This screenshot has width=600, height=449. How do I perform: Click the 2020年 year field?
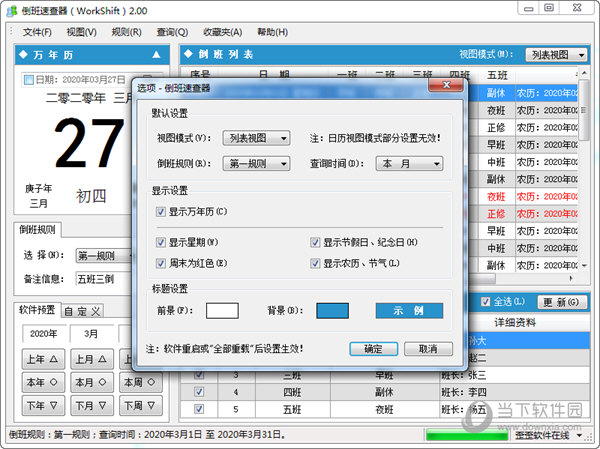point(44,334)
